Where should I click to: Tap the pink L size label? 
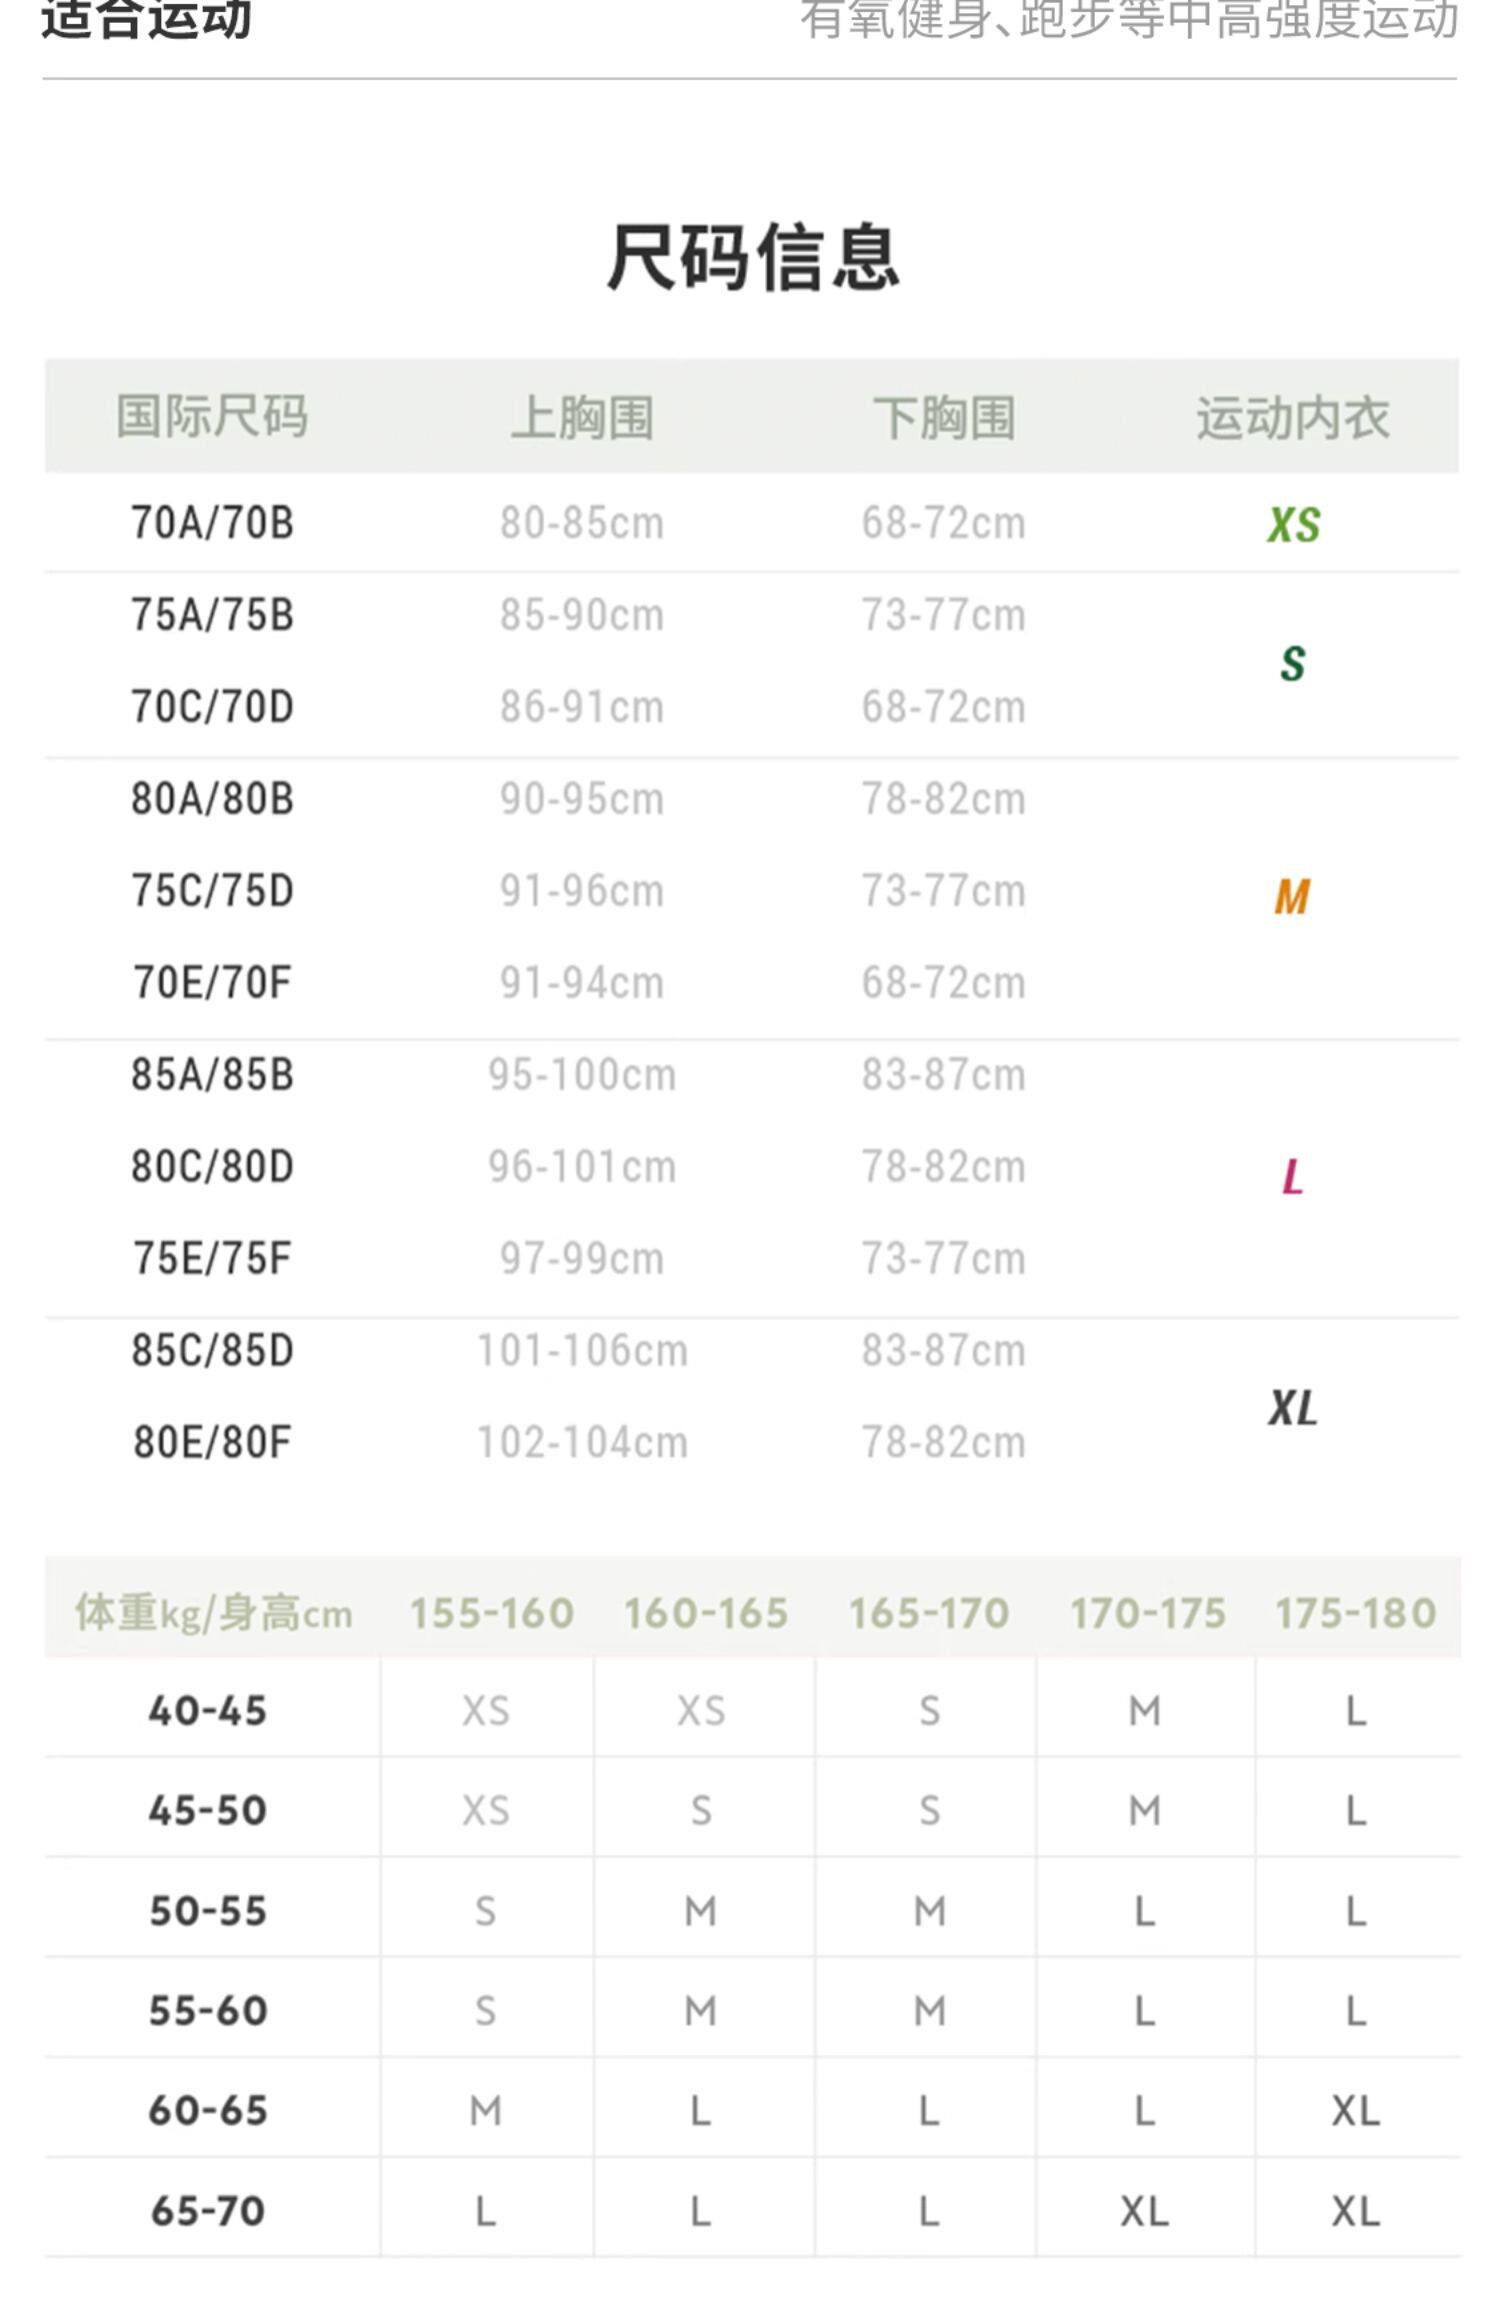1292,1176
